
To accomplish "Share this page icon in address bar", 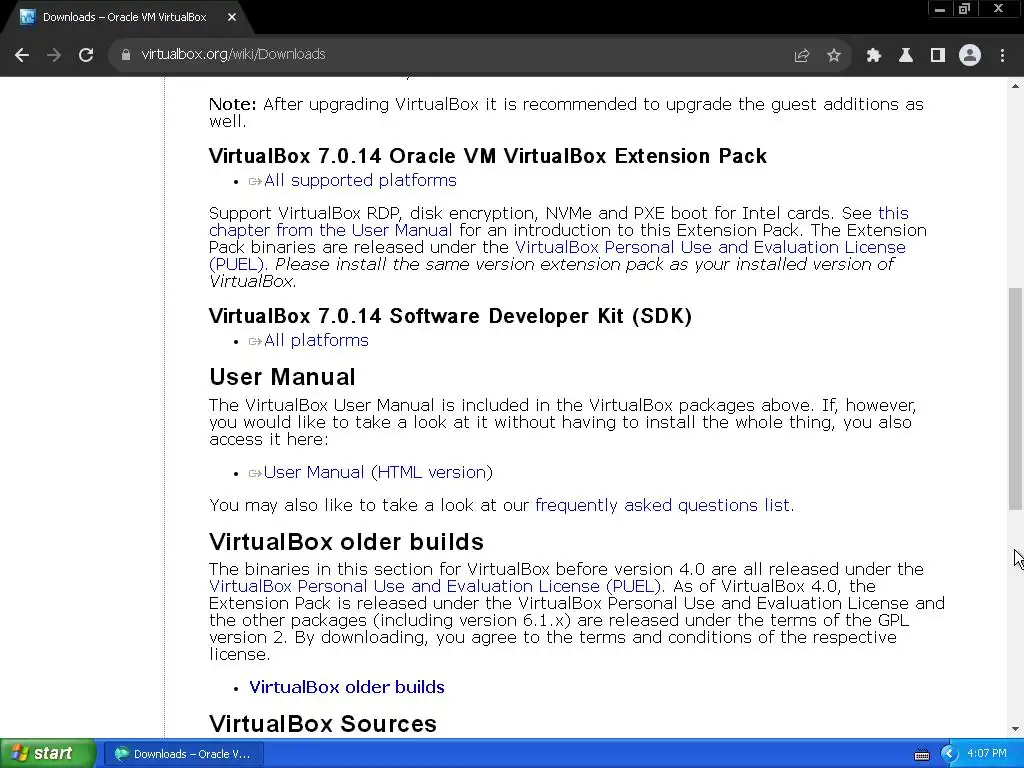I will [x=801, y=56].
